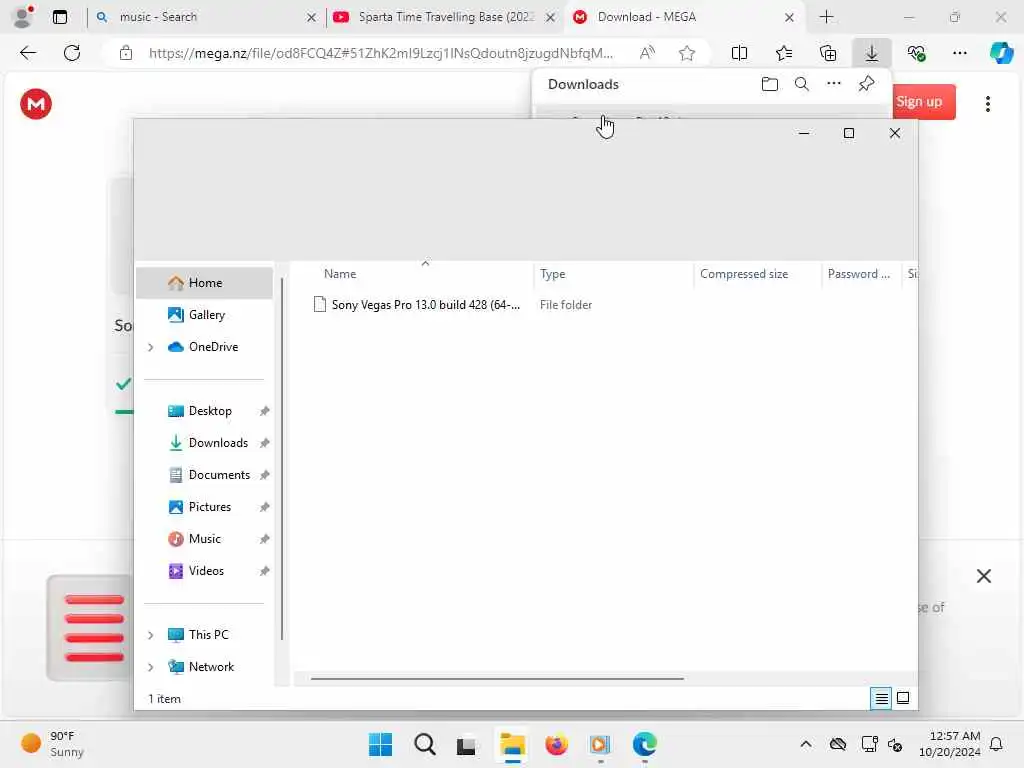Expand the This PC tree node

[151, 635]
